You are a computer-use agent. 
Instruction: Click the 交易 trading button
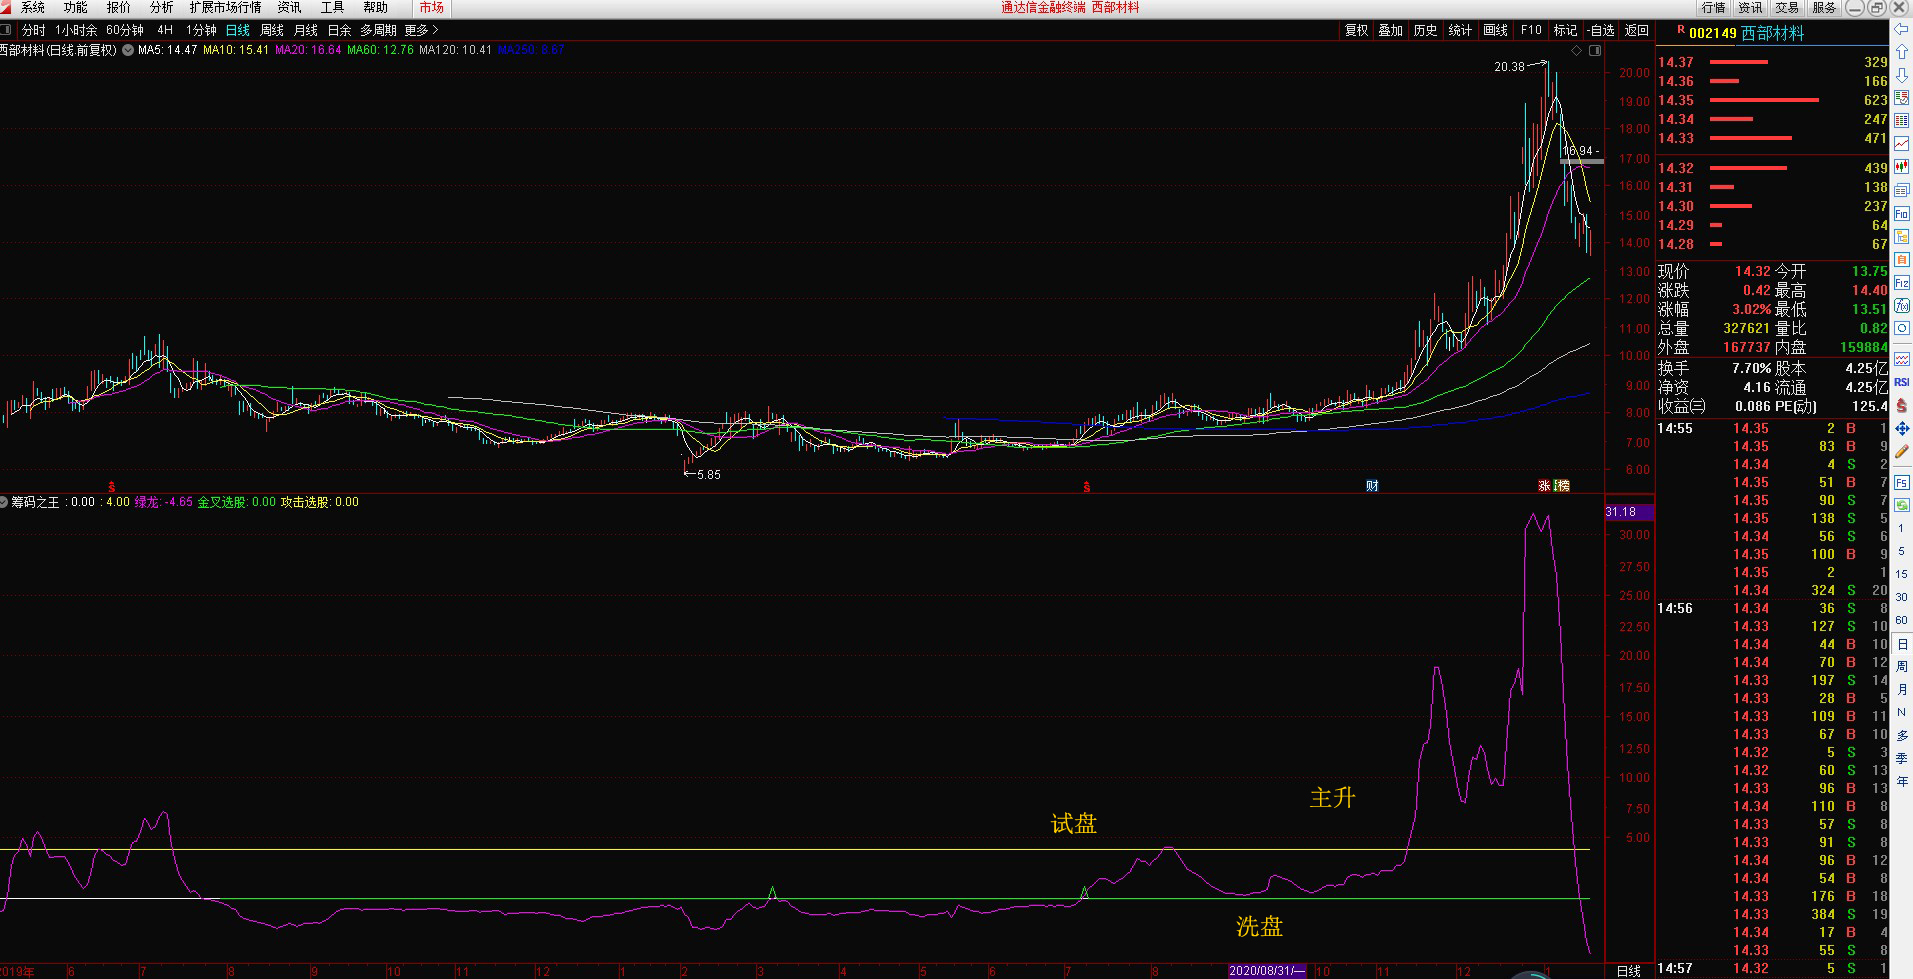(1788, 7)
